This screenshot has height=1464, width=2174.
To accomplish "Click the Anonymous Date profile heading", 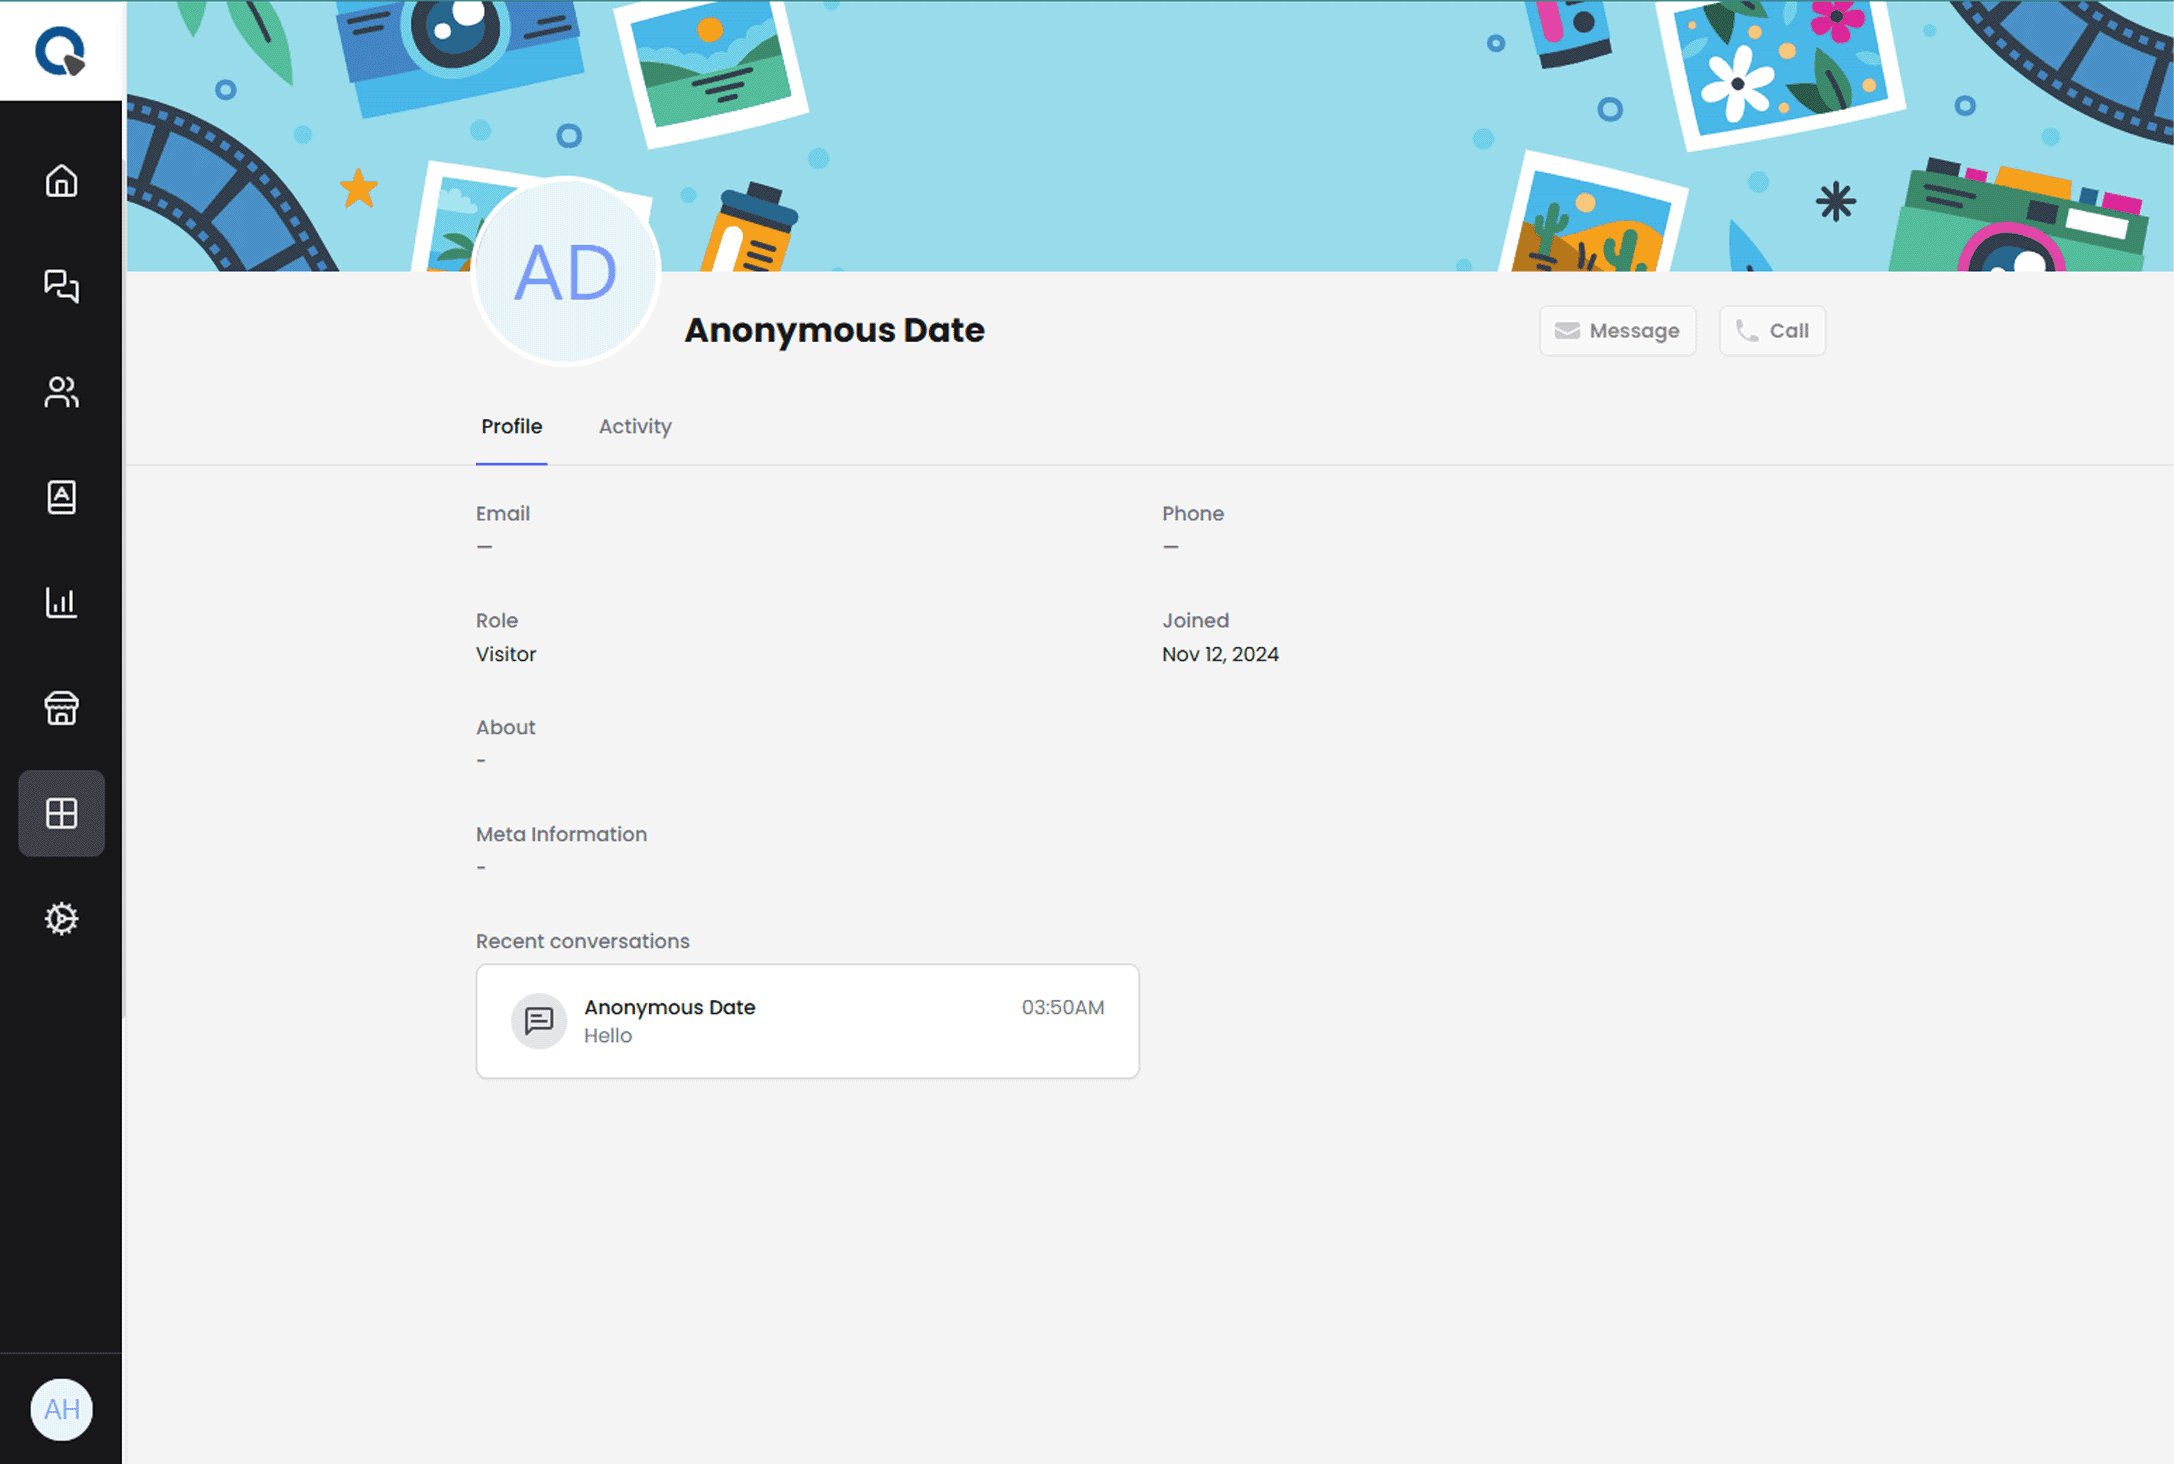I will pos(834,330).
